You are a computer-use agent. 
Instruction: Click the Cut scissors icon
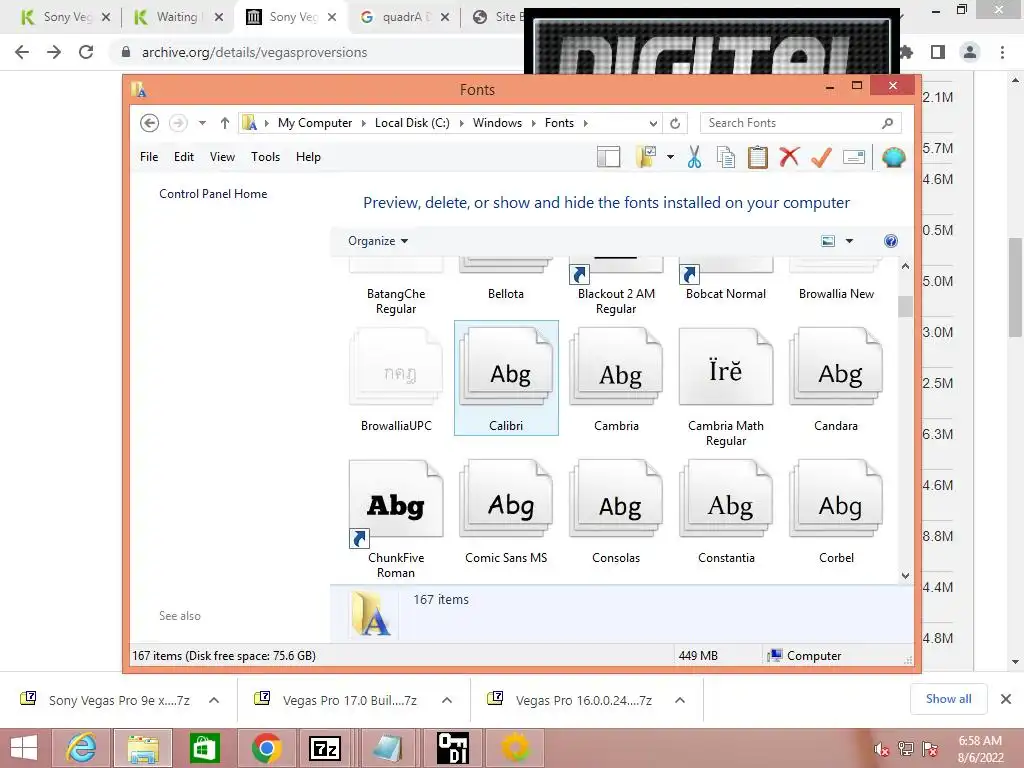pyautogui.click(x=694, y=157)
